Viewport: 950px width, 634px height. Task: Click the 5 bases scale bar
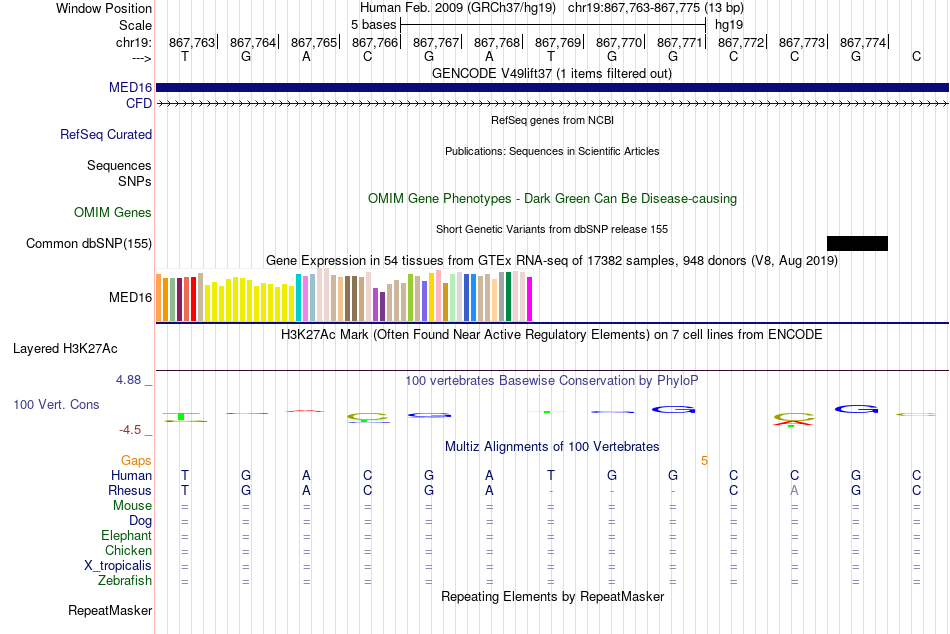(553, 25)
